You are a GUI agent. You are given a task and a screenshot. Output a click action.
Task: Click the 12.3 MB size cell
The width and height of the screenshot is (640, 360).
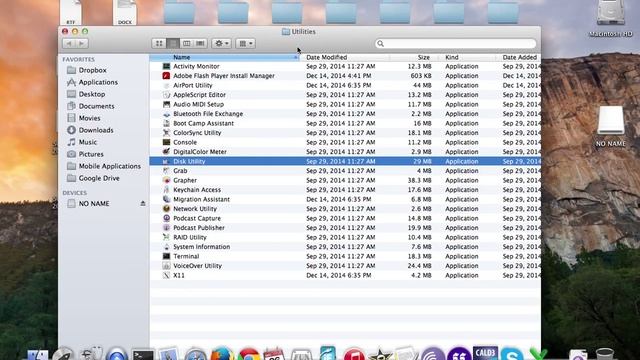coord(419,66)
